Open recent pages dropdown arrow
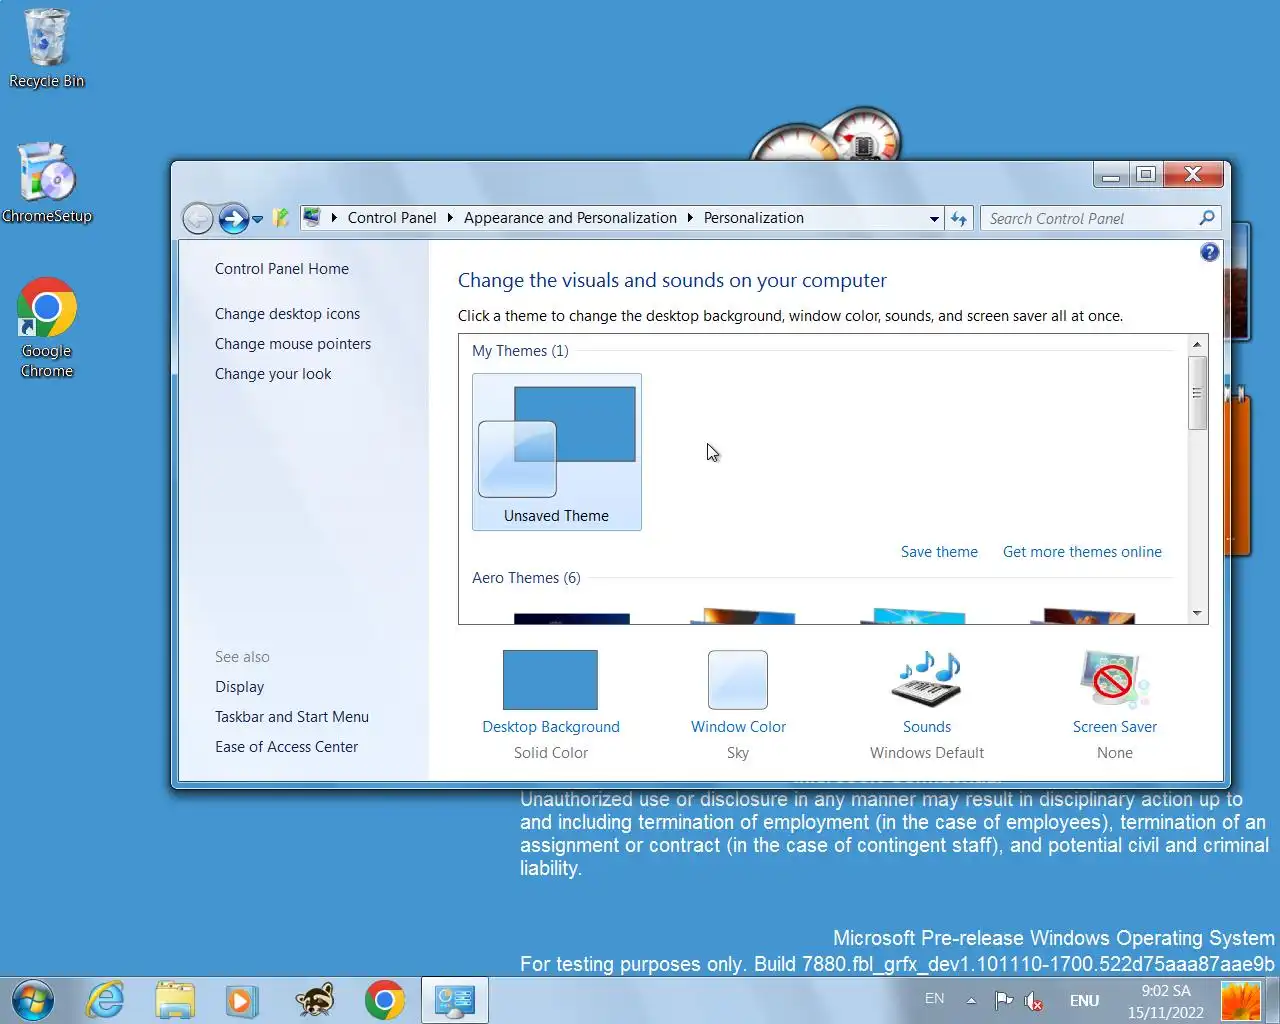The width and height of the screenshot is (1280, 1024). pyautogui.click(x=257, y=219)
